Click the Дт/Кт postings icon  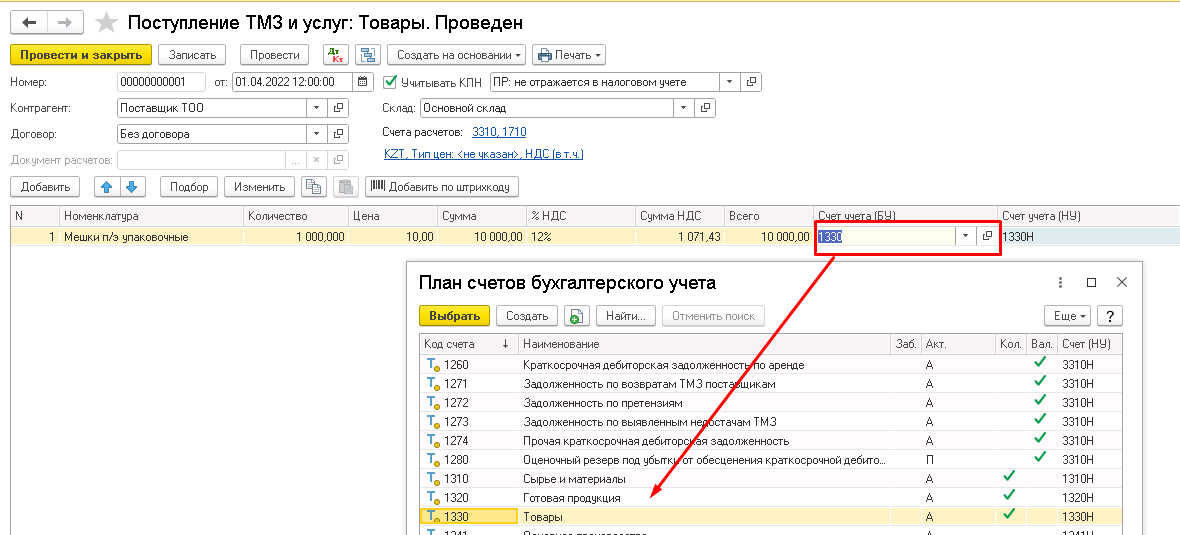[x=334, y=55]
